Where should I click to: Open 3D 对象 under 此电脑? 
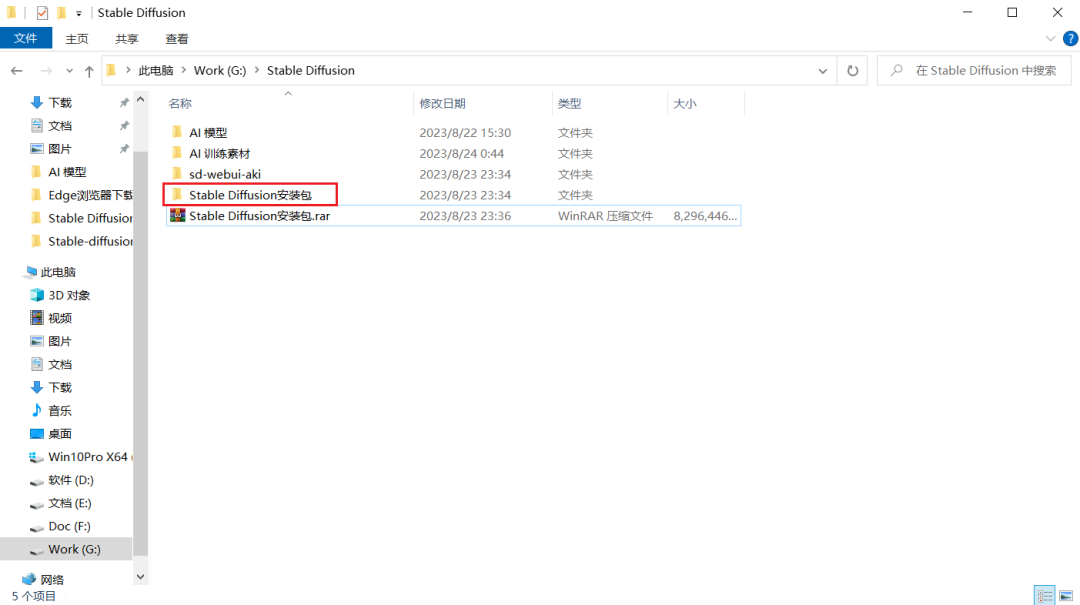pos(69,295)
